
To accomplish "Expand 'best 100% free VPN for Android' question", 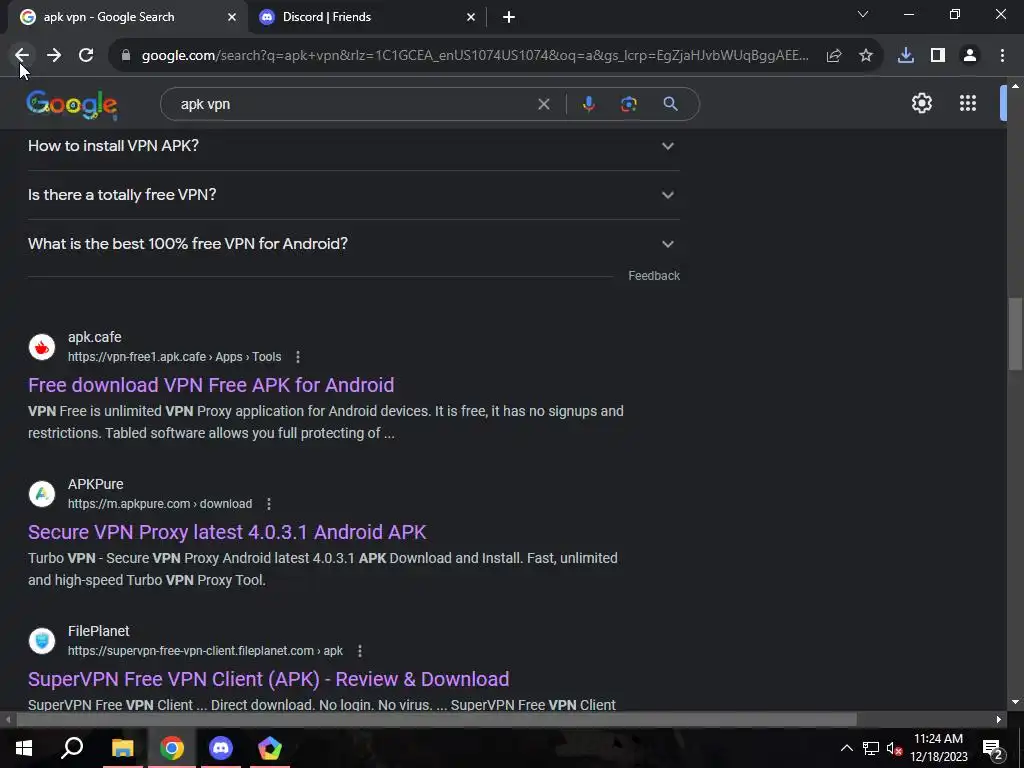I will 354,244.
